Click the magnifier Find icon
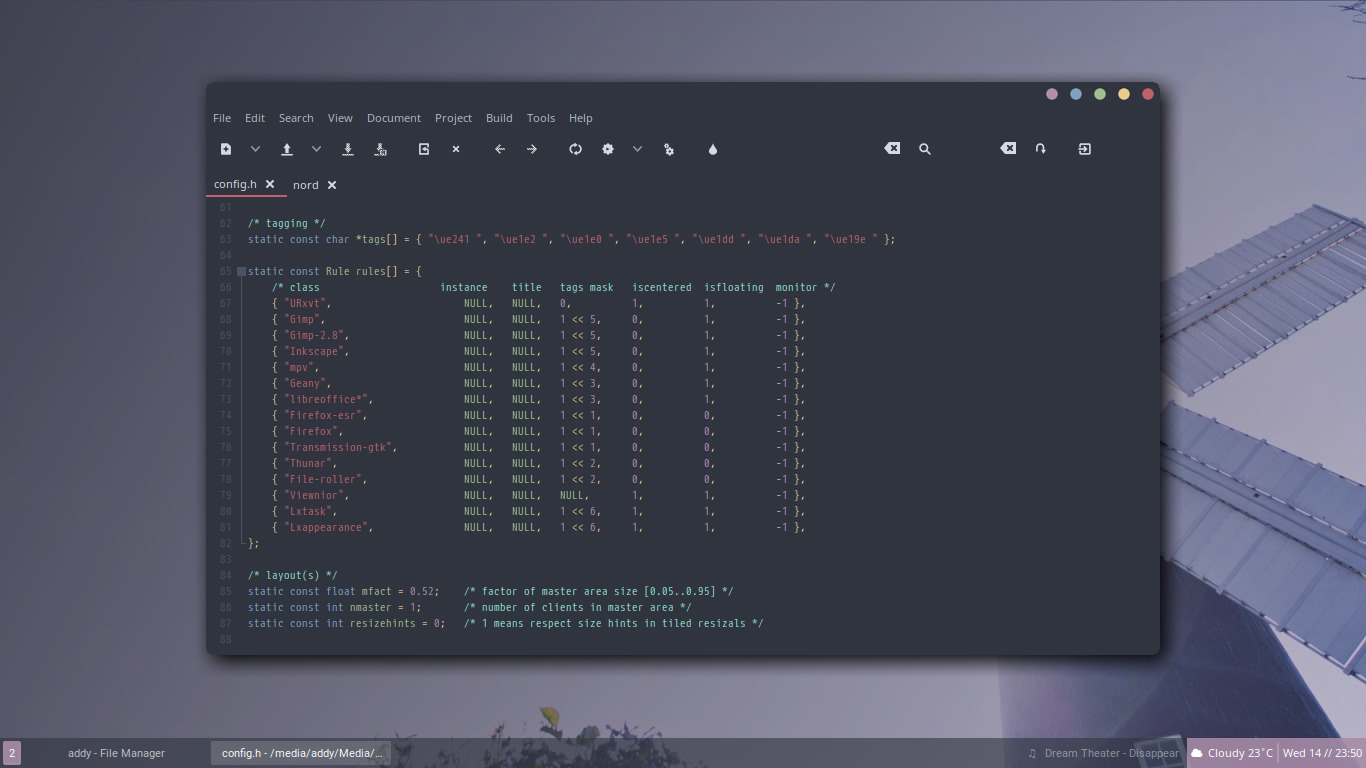Screen dimensions: 1366x768 925,149
